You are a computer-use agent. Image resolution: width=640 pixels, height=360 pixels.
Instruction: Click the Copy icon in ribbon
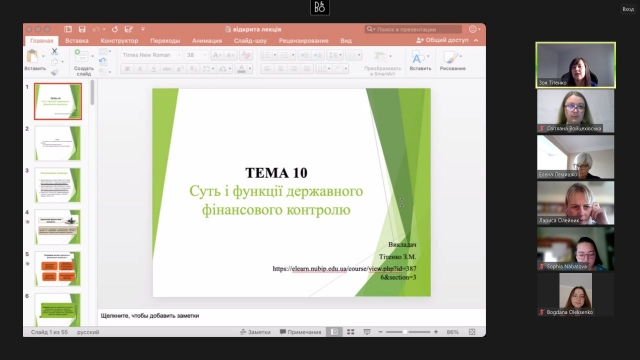click(x=54, y=62)
